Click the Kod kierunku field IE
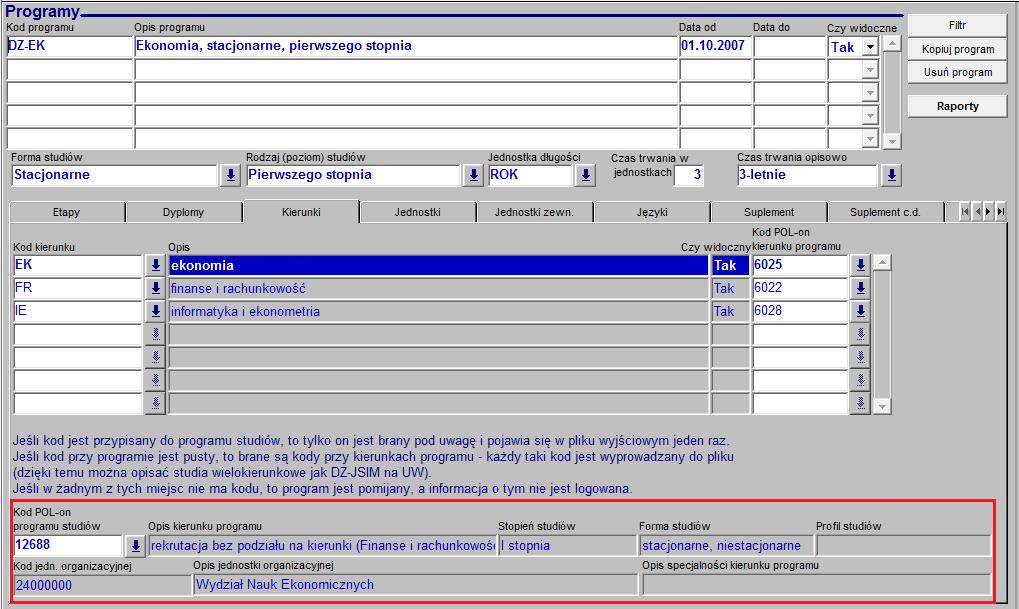This screenshot has width=1019, height=609. point(77,311)
